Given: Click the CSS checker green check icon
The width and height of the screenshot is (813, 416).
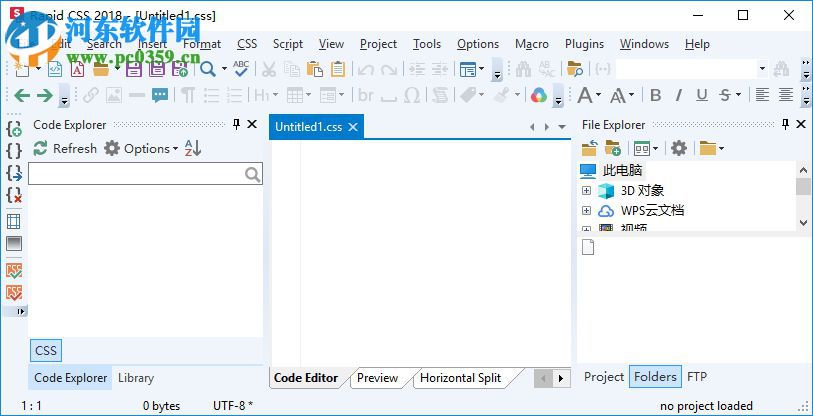Looking at the screenshot, I should (14, 270).
